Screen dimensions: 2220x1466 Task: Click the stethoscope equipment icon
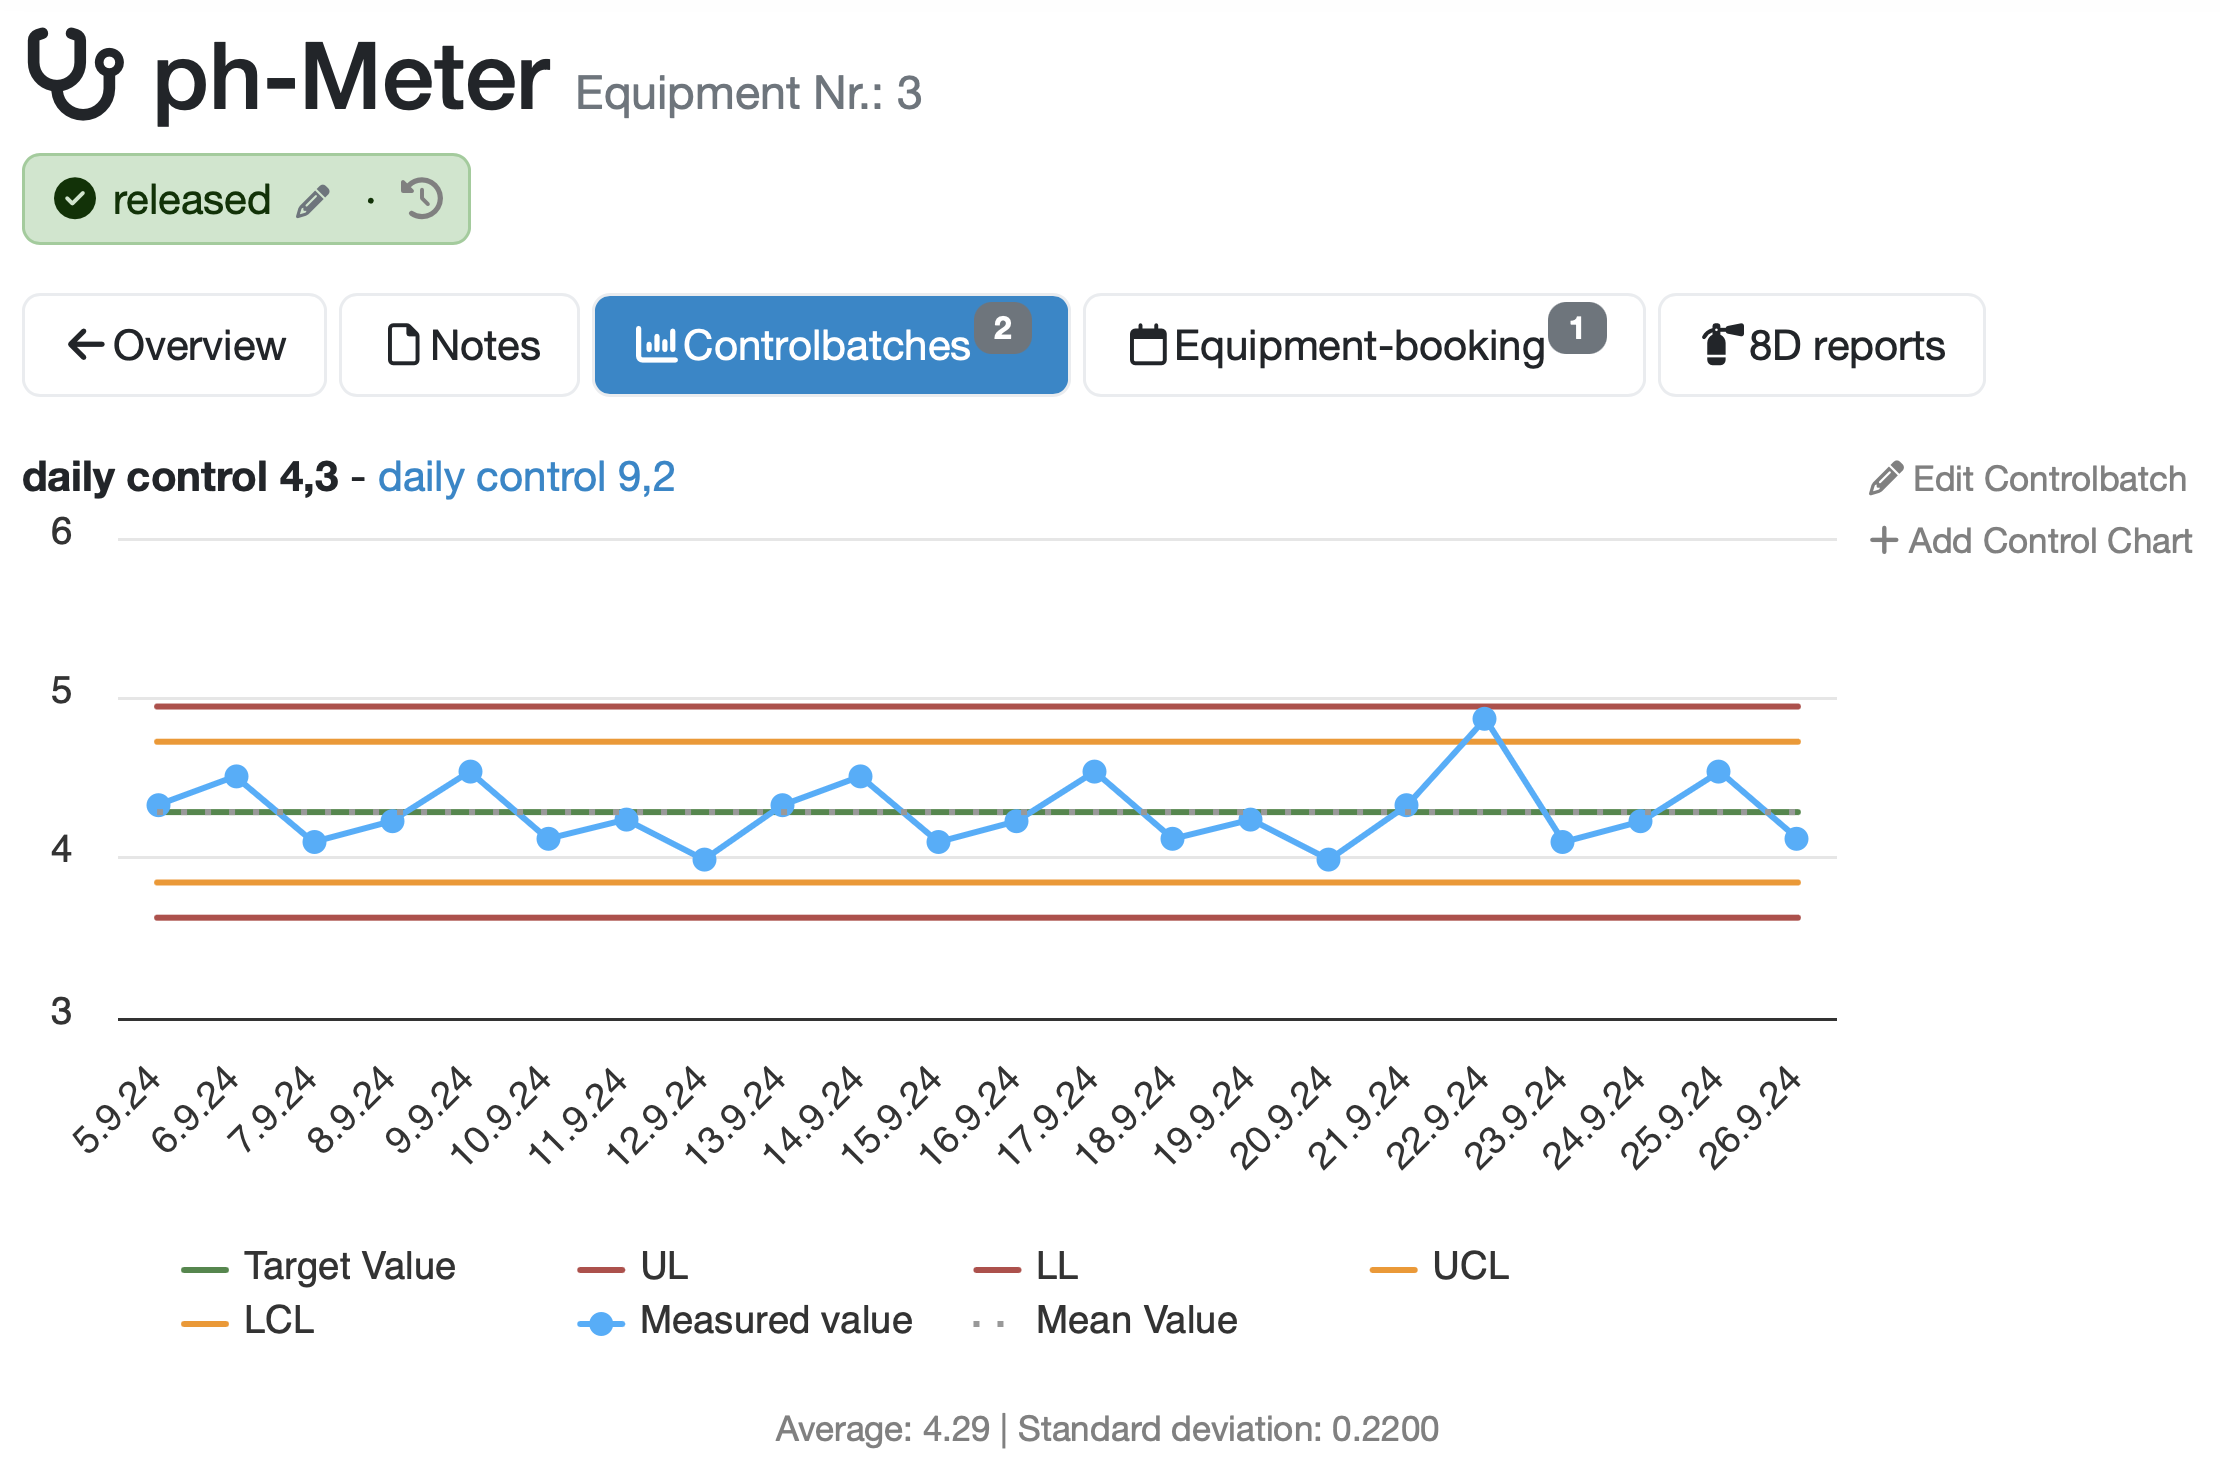tap(75, 74)
